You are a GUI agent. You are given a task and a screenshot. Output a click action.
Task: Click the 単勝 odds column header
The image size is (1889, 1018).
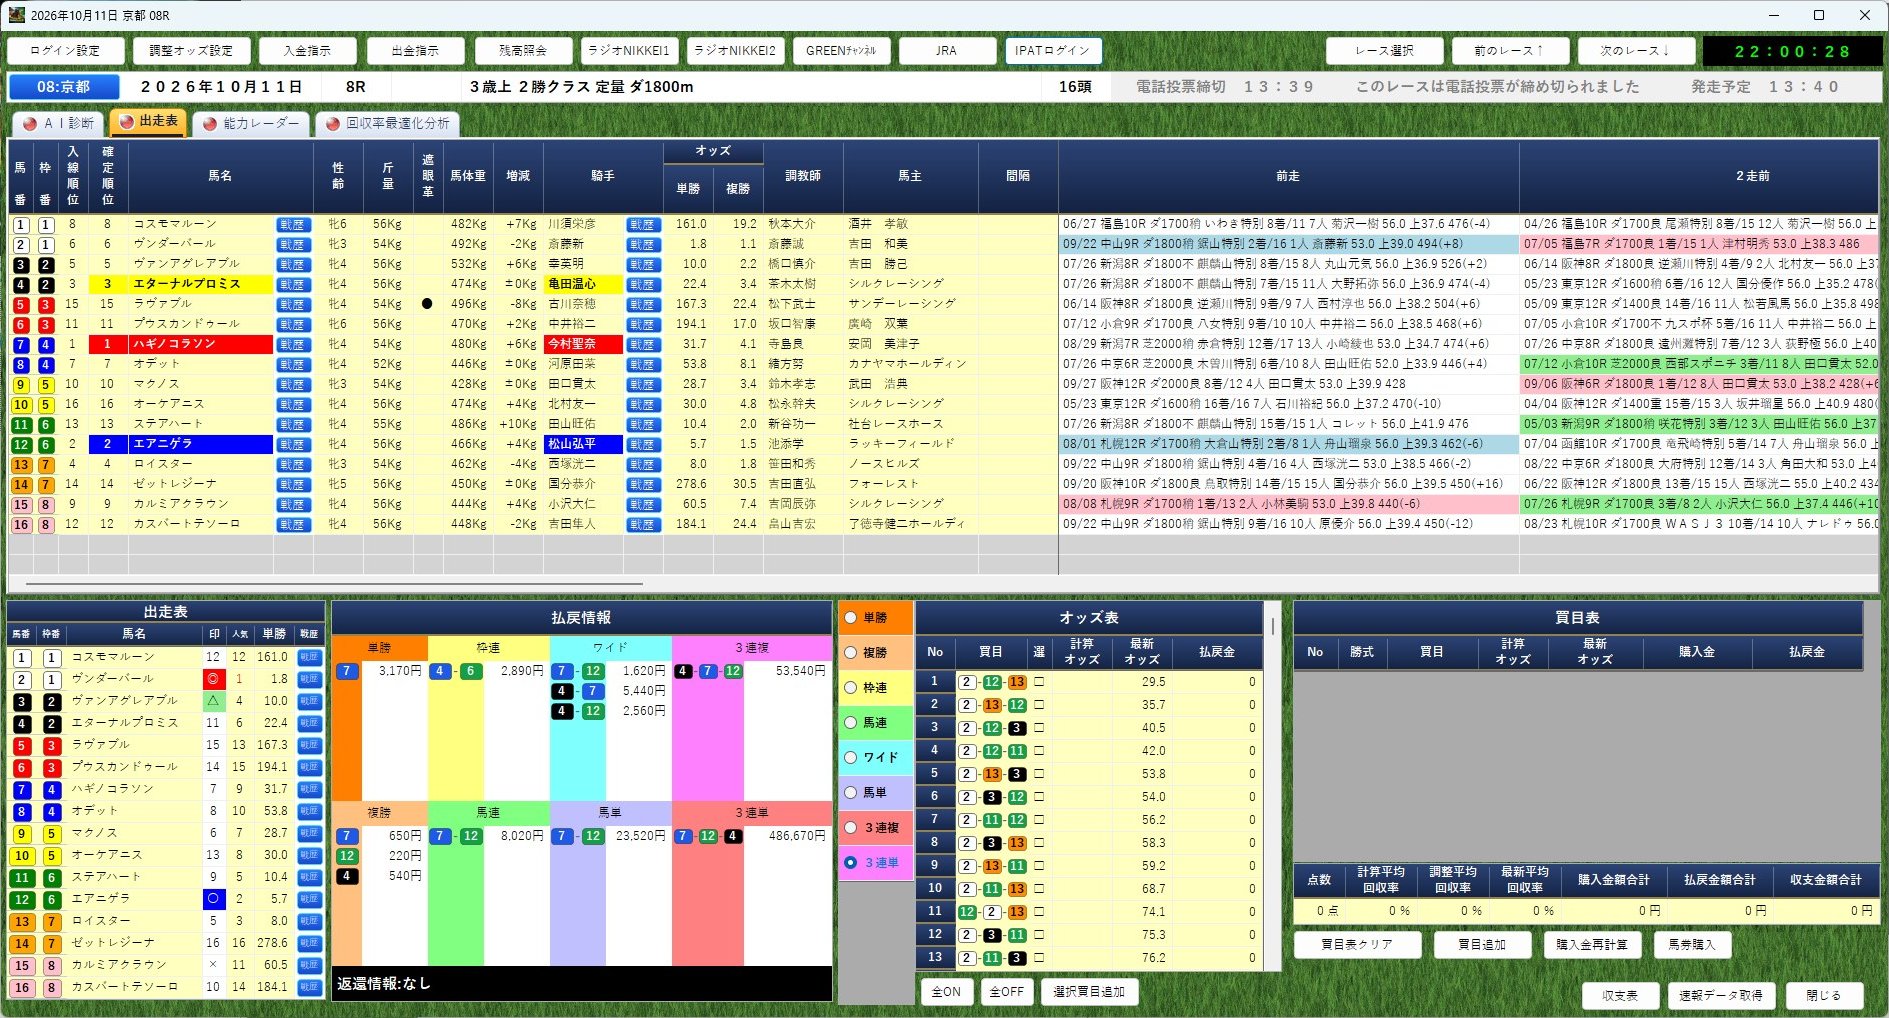[x=688, y=188]
